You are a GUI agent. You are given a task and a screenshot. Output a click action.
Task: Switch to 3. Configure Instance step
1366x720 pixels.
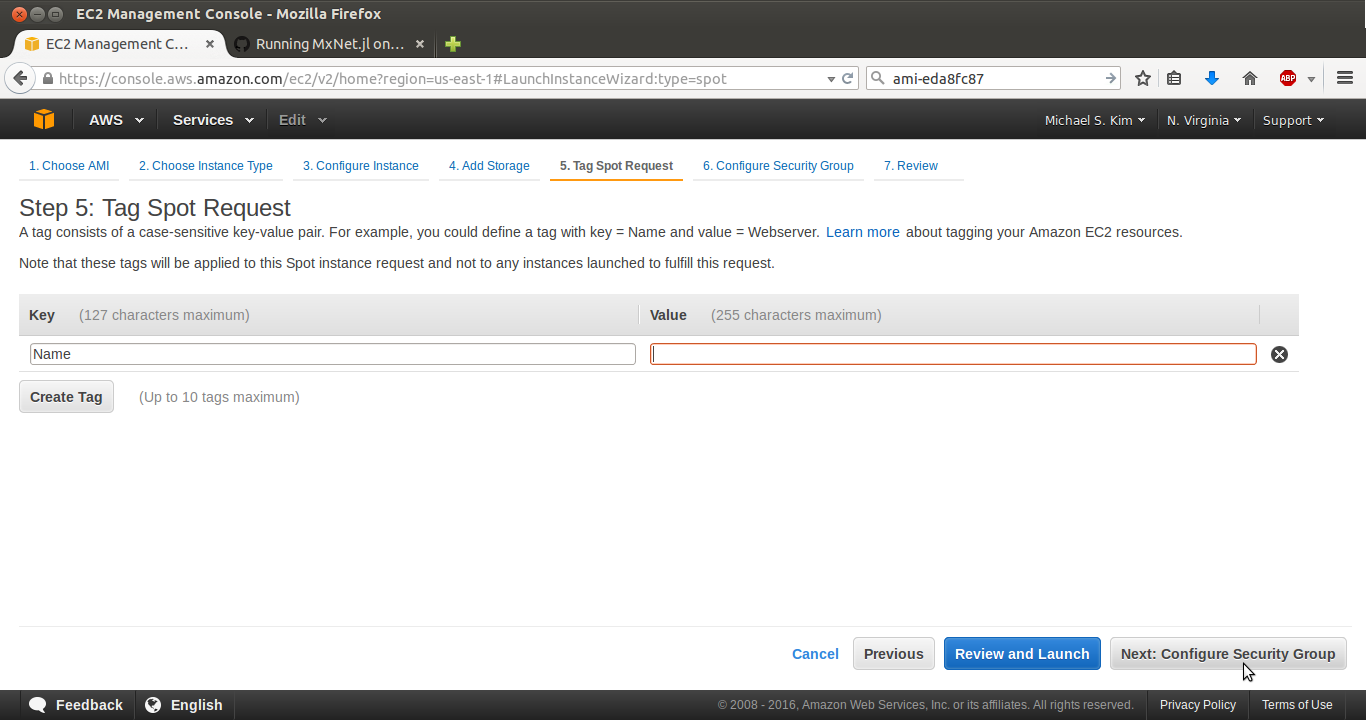pyautogui.click(x=361, y=166)
